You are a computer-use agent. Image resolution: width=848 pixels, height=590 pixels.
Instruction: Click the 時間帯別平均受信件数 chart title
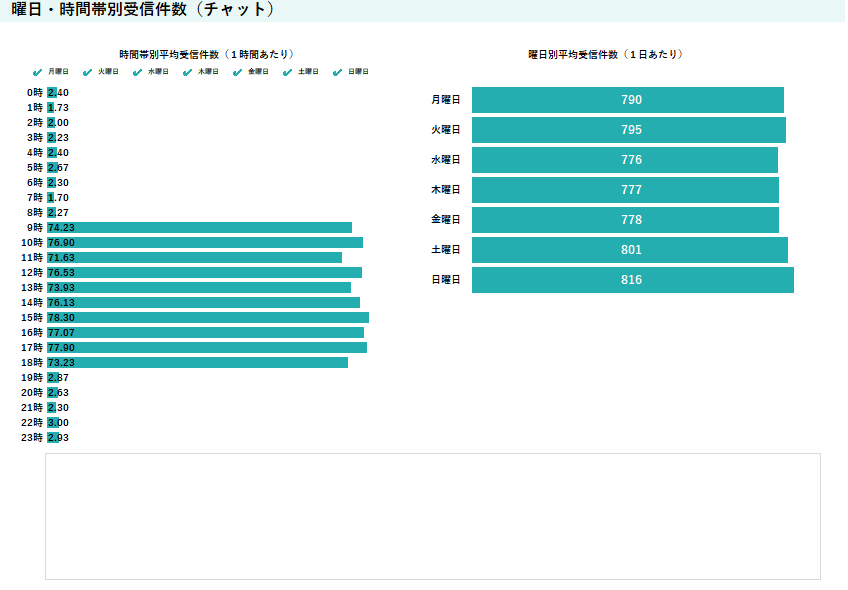click(206, 54)
